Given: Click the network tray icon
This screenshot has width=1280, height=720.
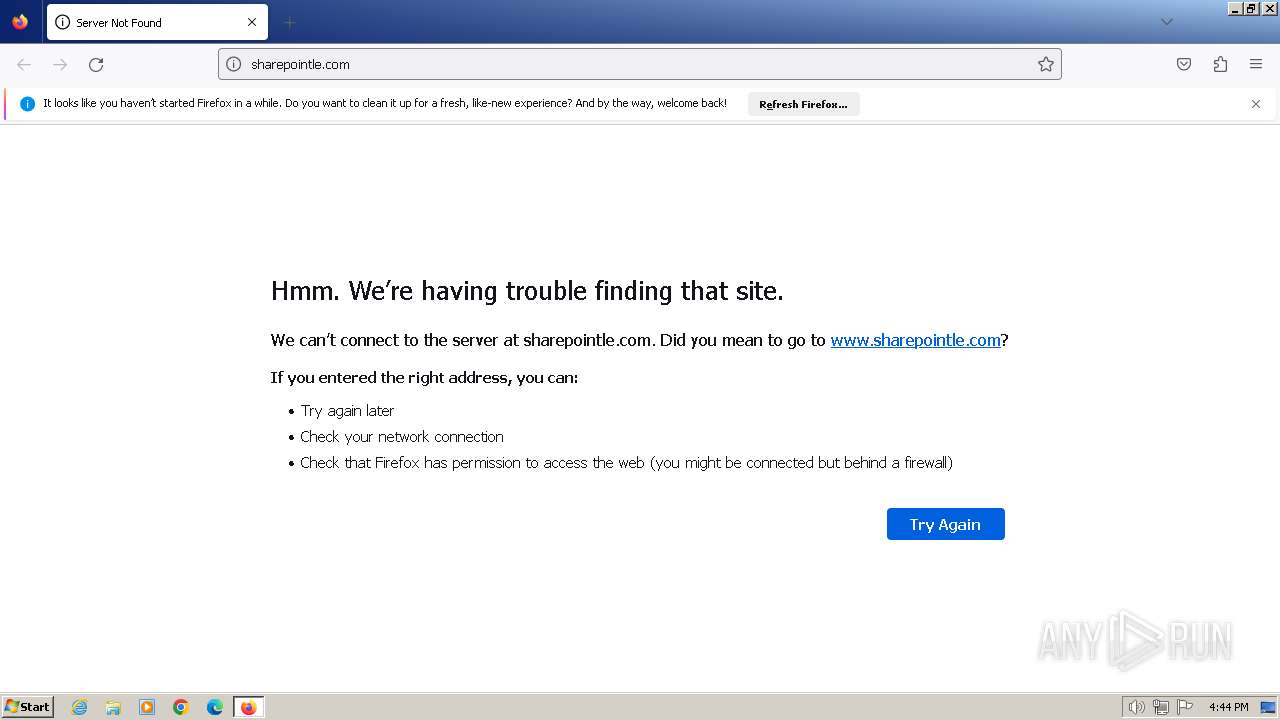Looking at the screenshot, I should [1161, 707].
